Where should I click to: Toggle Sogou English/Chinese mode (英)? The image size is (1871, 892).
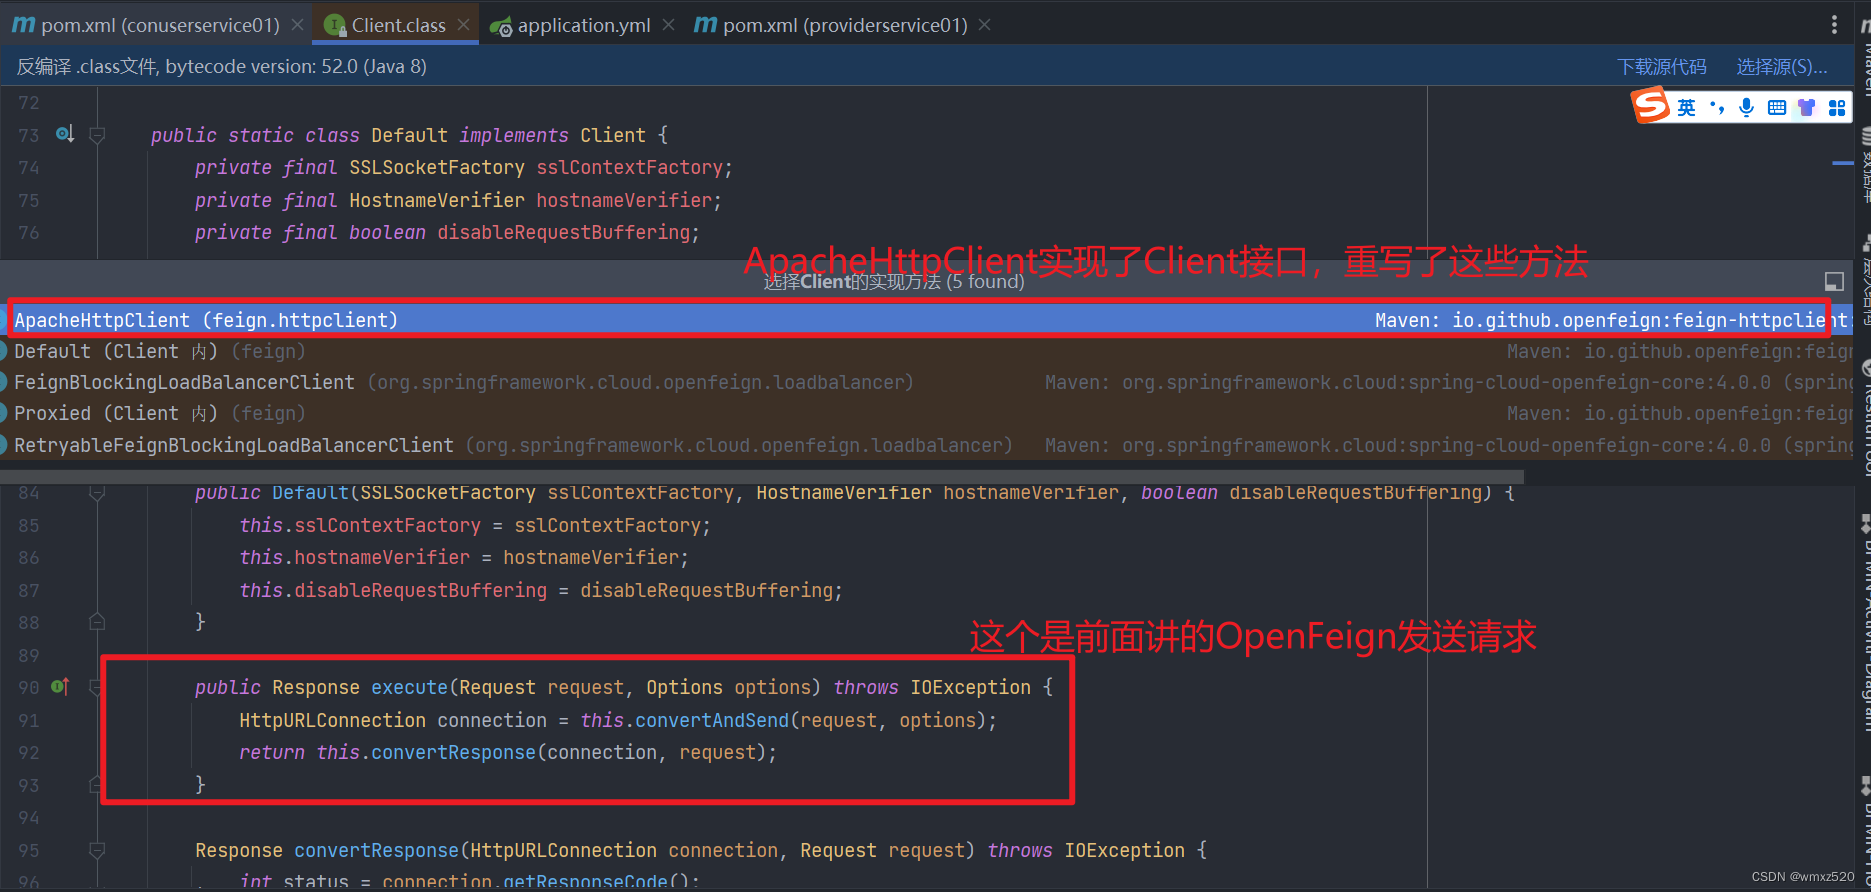1687,107
